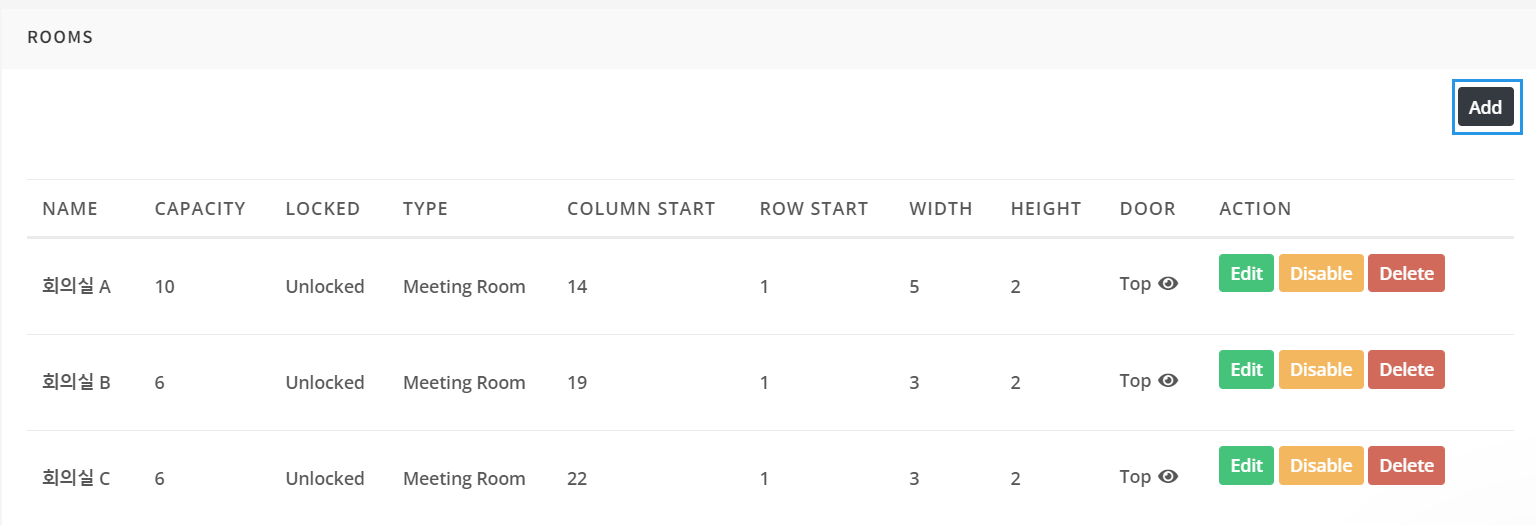This screenshot has height=525, width=1536.
Task: Click the eye icon for 회의실 B door
Action: (1168, 380)
